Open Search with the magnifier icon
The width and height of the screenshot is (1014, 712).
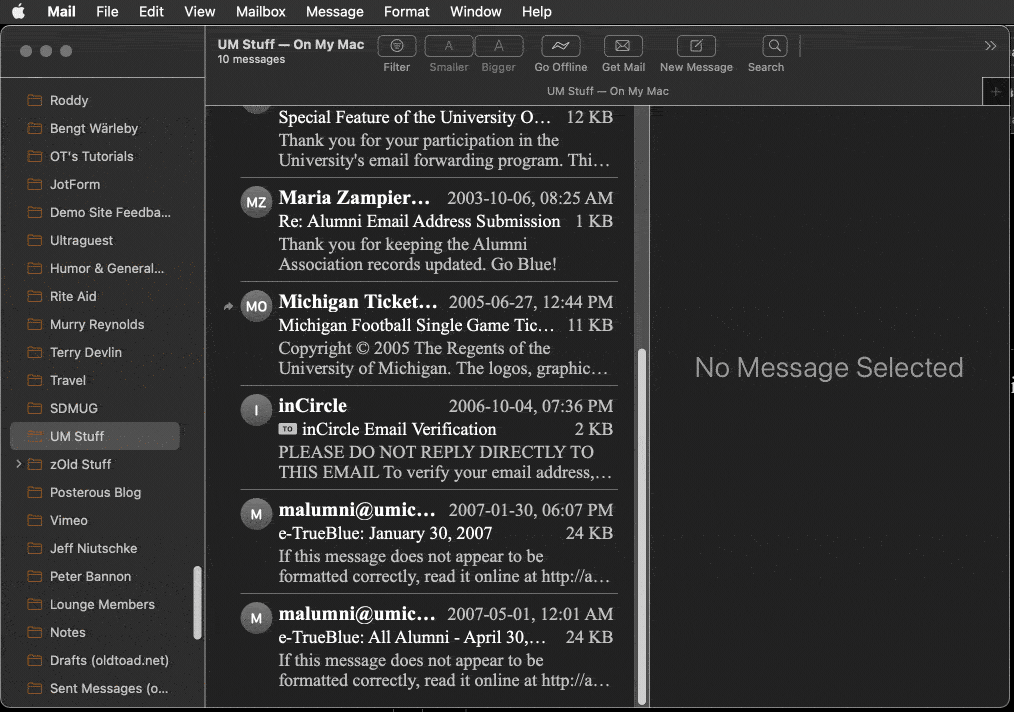pos(774,46)
